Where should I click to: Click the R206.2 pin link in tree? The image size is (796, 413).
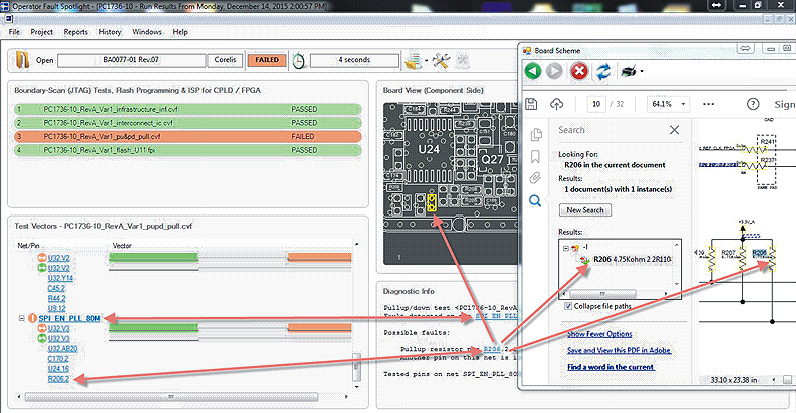[x=58, y=379]
